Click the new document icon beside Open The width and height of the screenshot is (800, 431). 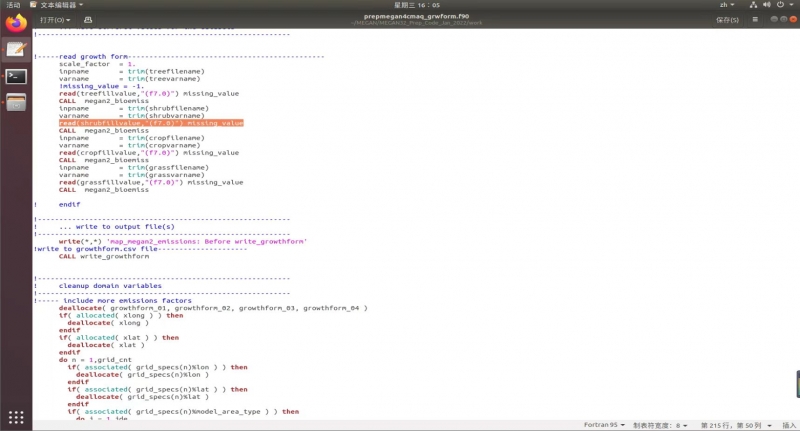tap(87, 19)
